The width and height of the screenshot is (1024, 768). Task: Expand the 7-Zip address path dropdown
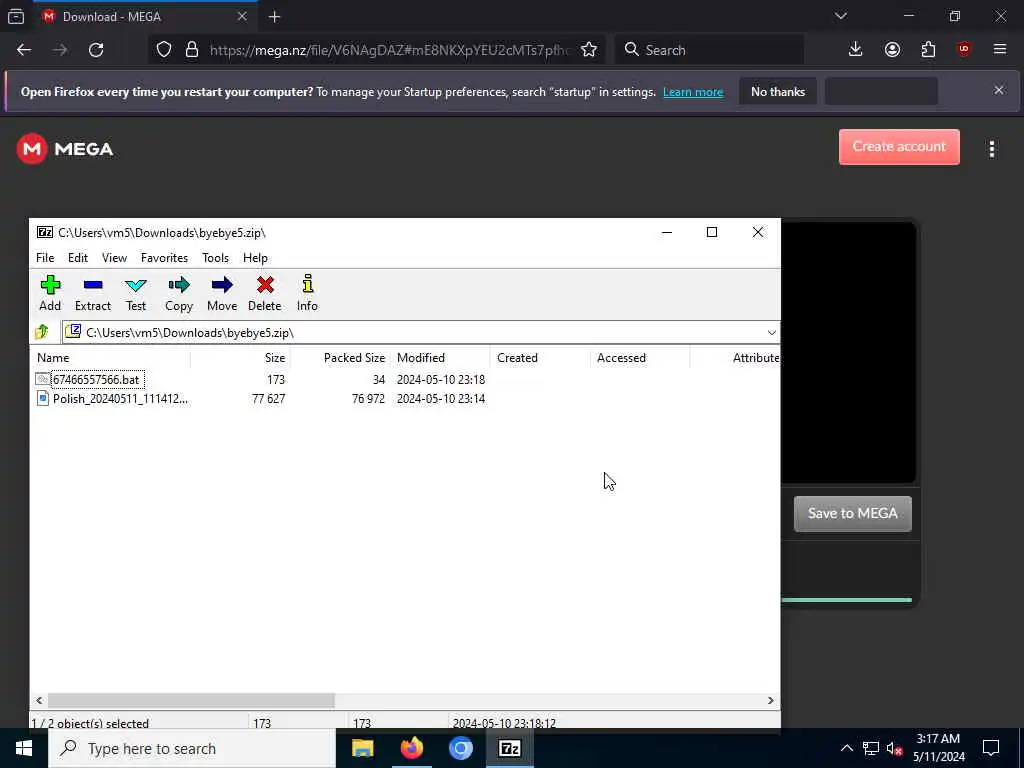point(771,332)
